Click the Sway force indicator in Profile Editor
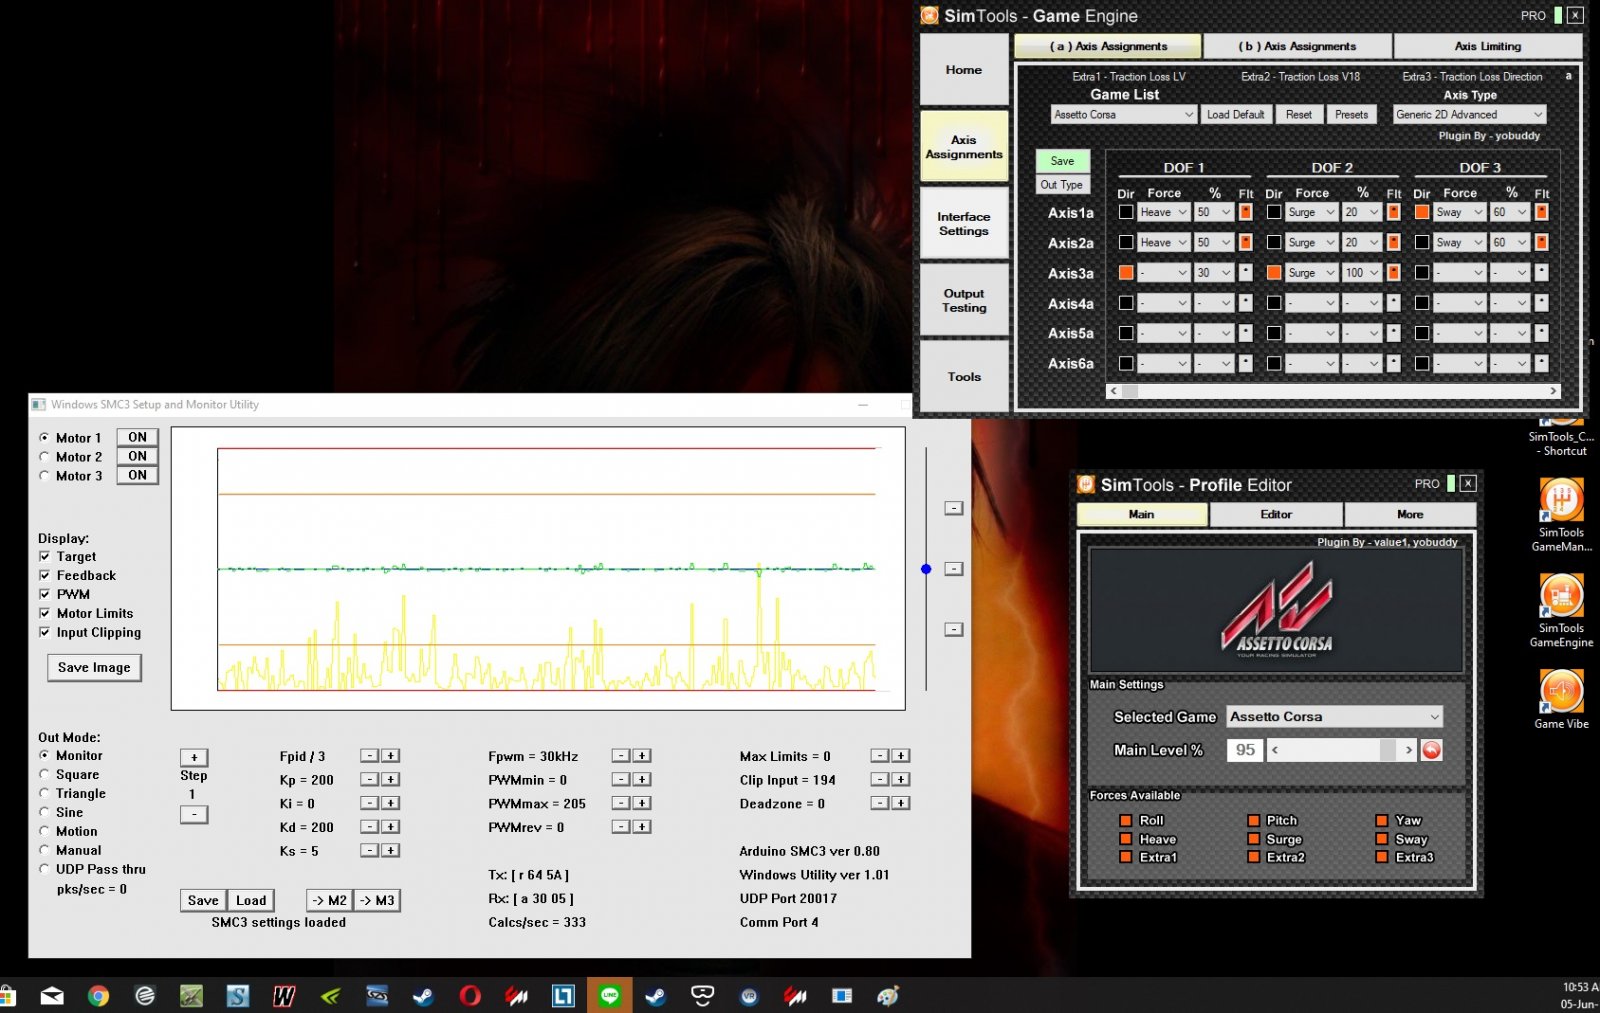1600x1013 pixels. tap(1382, 839)
